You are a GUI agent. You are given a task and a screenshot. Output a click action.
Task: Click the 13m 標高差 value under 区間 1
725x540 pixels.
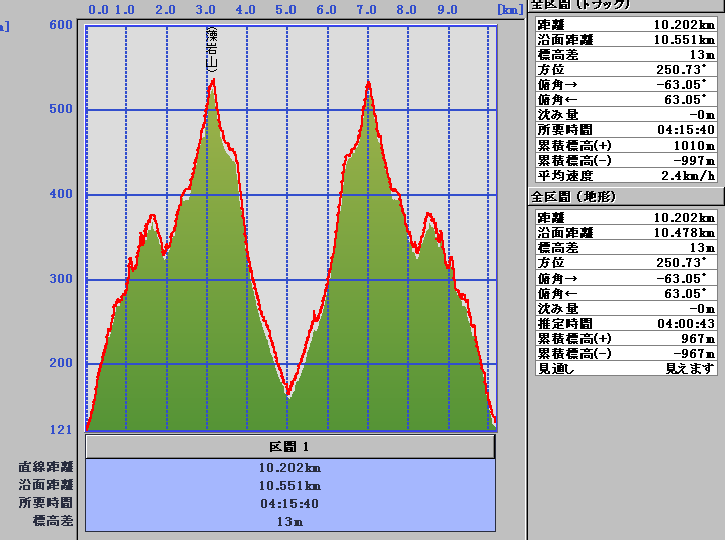click(290, 521)
